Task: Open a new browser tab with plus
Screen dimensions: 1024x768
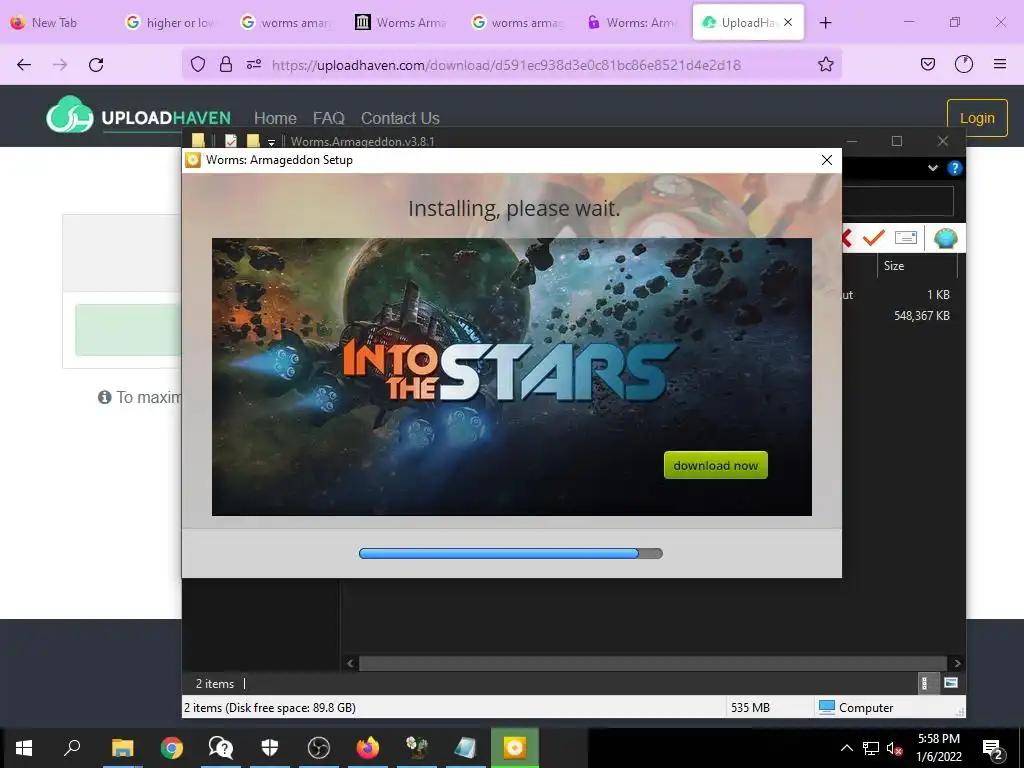Action: click(825, 22)
